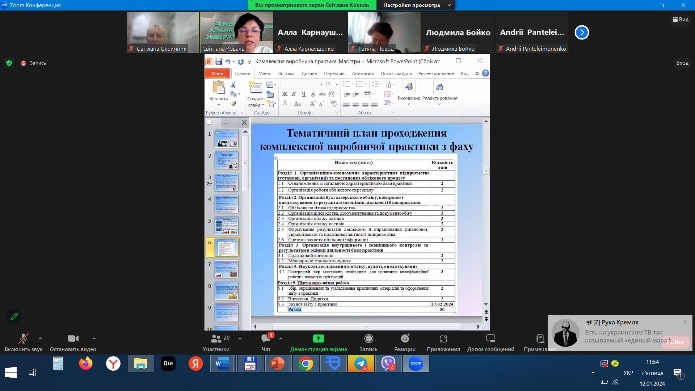Expand audio options arrow beside microphone
Viewport: 695px width, 391px height.
tap(40, 339)
